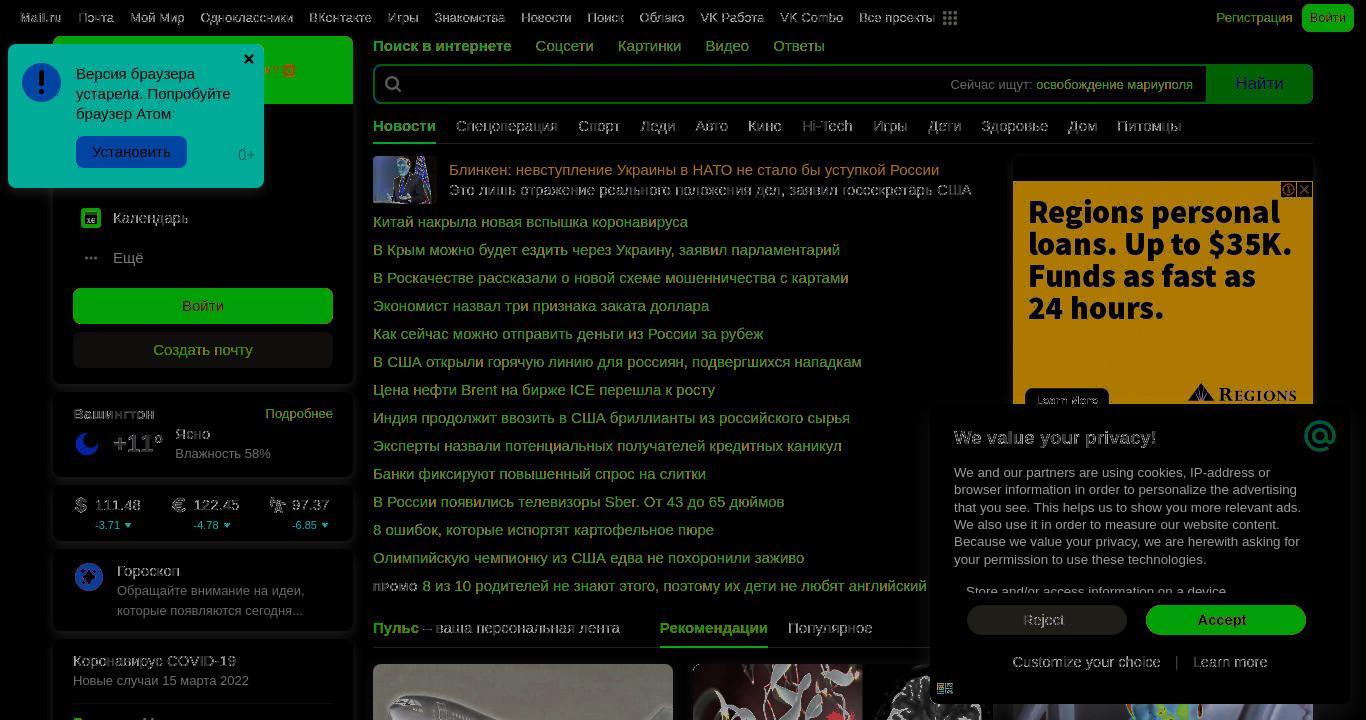
Task: Click the Mail.ru @ logo in privacy popup
Action: (x=1320, y=436)
